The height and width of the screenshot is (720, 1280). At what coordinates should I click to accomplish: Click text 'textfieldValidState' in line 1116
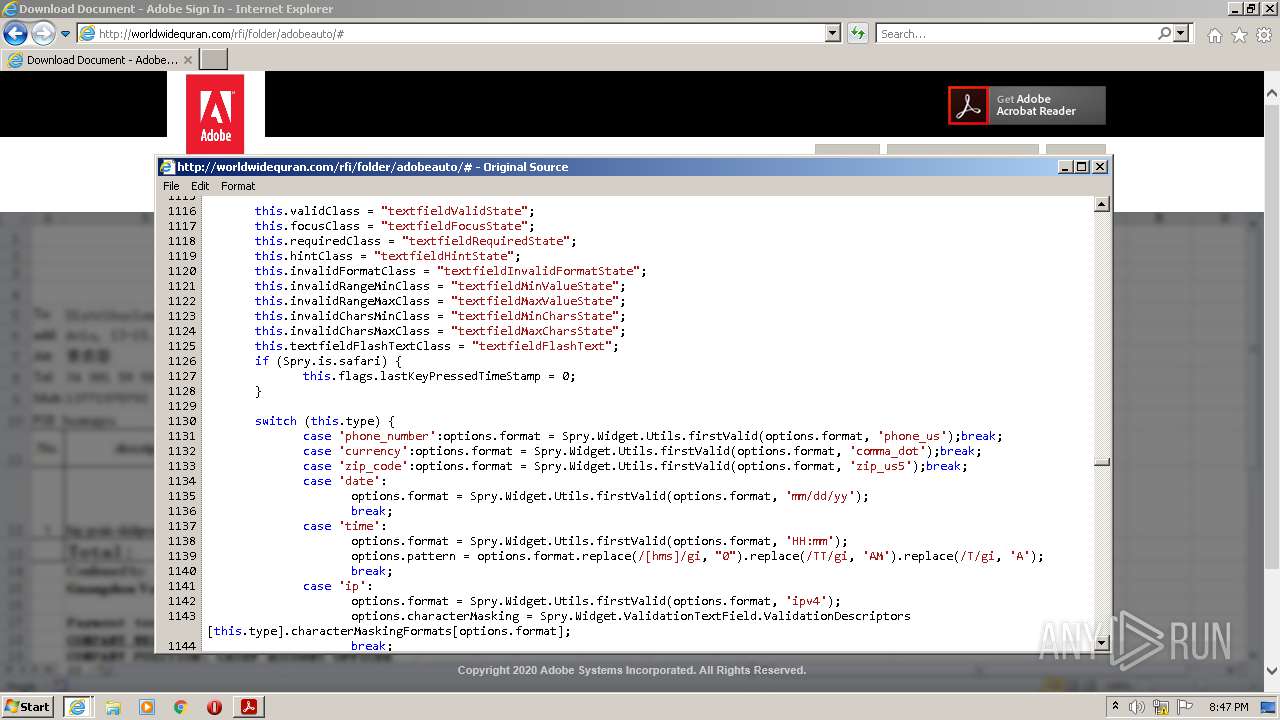point(454,211)
